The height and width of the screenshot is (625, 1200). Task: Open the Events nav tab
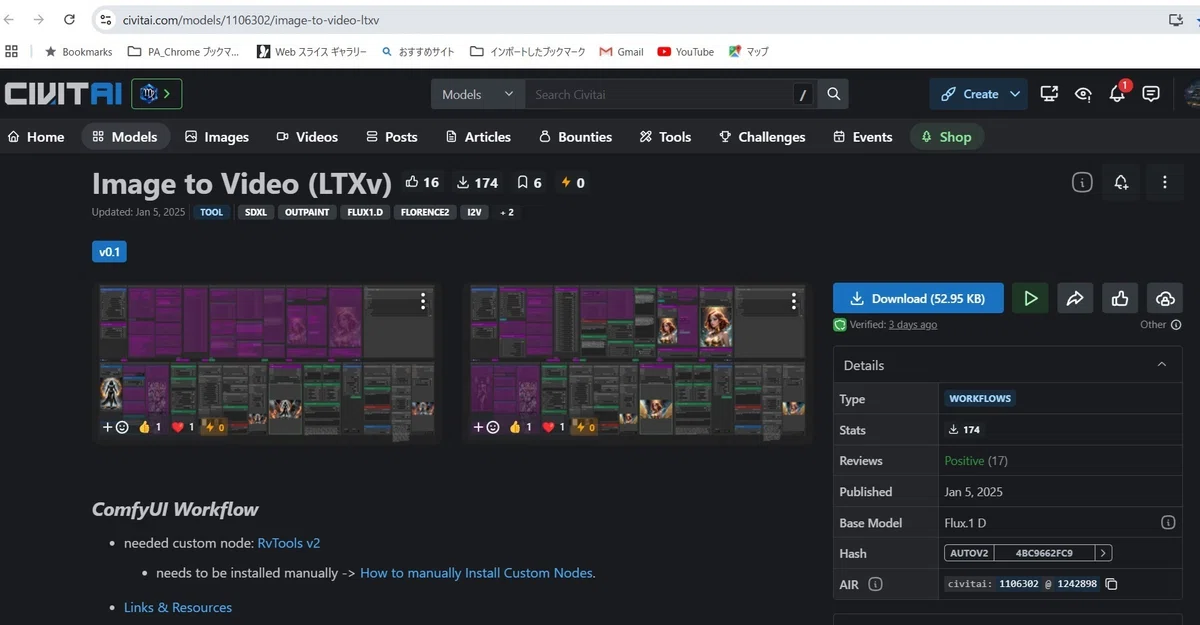coord(862,137)
